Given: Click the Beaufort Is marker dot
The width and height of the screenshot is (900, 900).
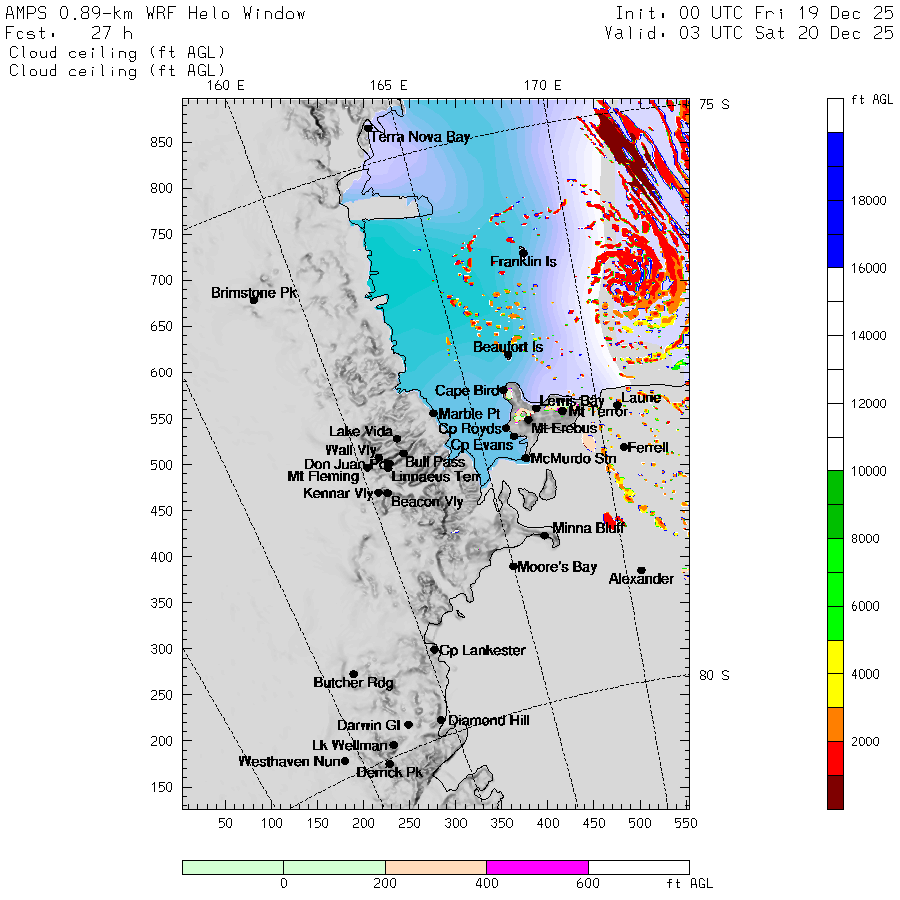Looking at the screenshot, I should point(508,355).
